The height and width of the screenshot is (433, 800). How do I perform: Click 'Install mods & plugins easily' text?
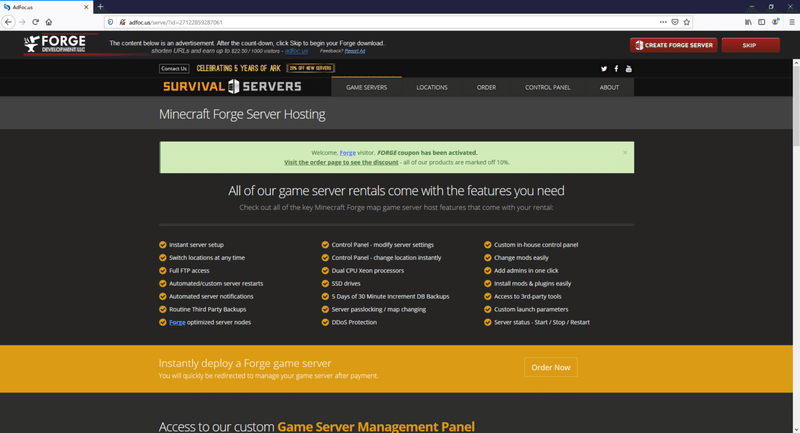click(532, 284)
